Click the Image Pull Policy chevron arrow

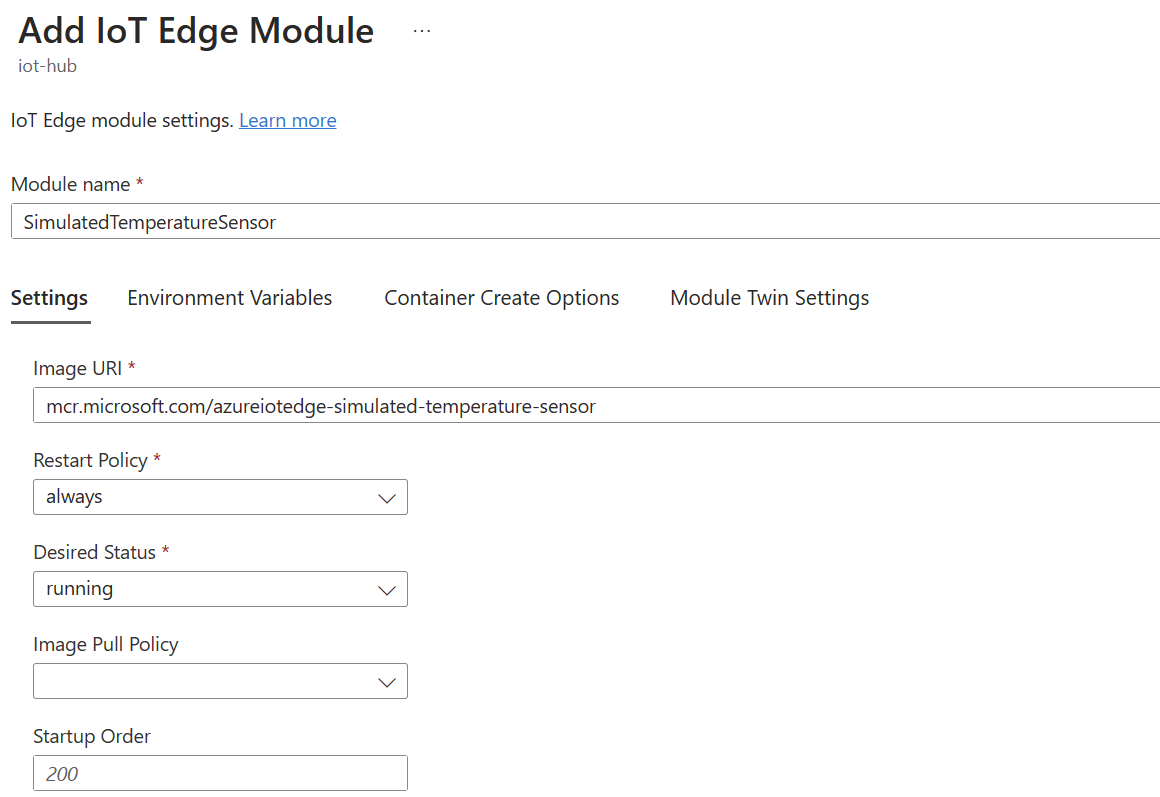coord(387,681)
